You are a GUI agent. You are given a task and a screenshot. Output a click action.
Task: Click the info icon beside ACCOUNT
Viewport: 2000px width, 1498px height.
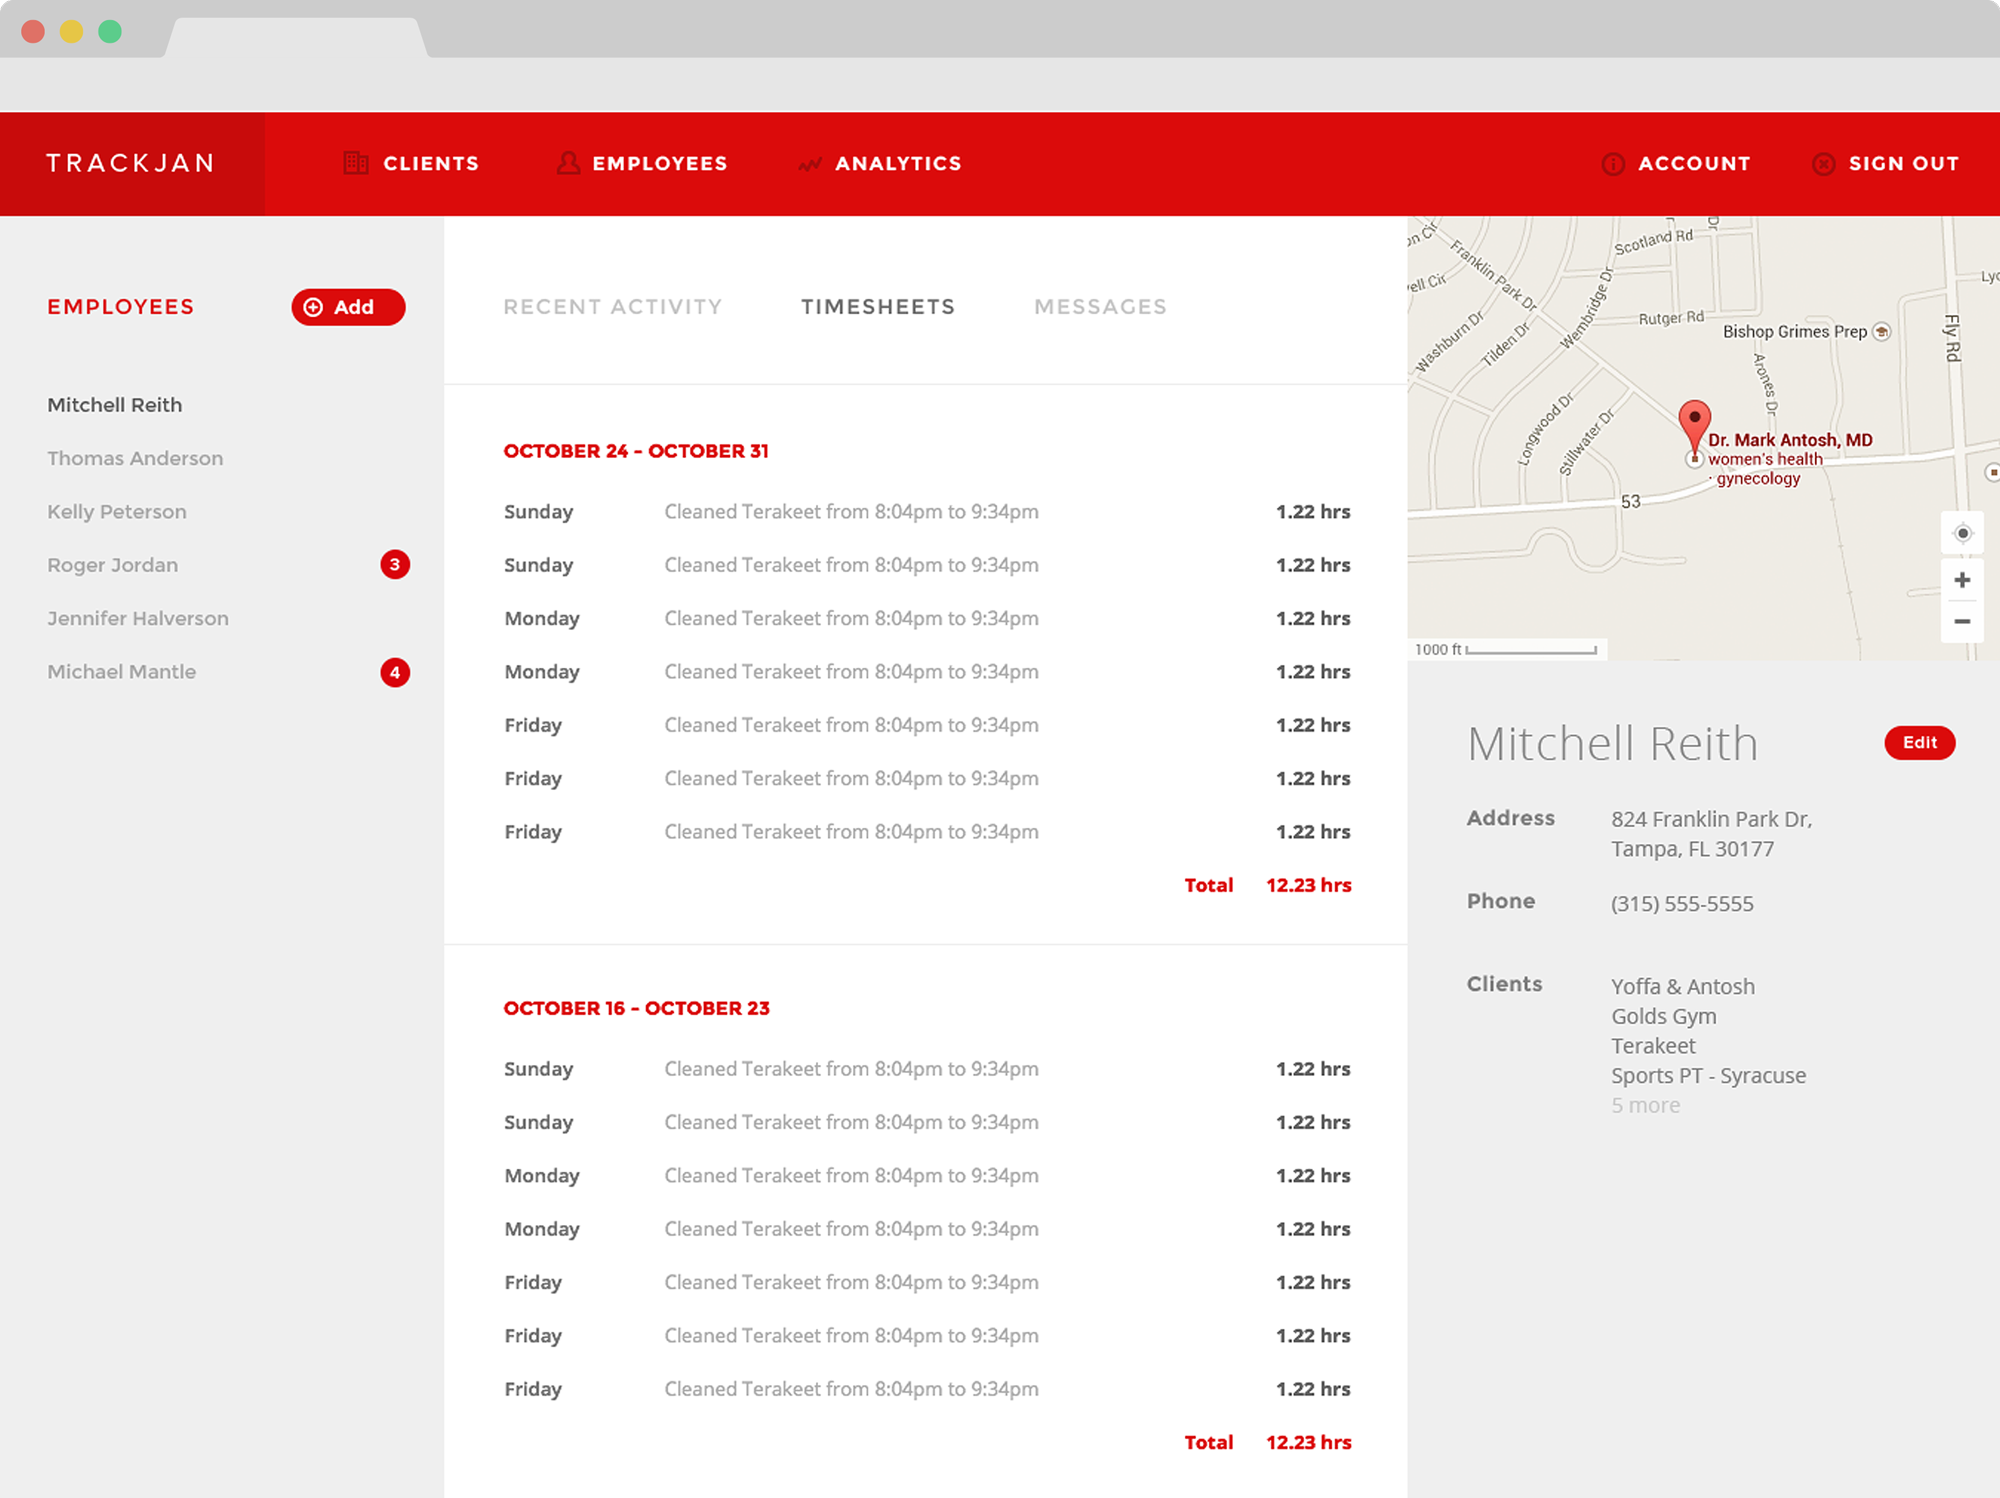click(1612, 163)
